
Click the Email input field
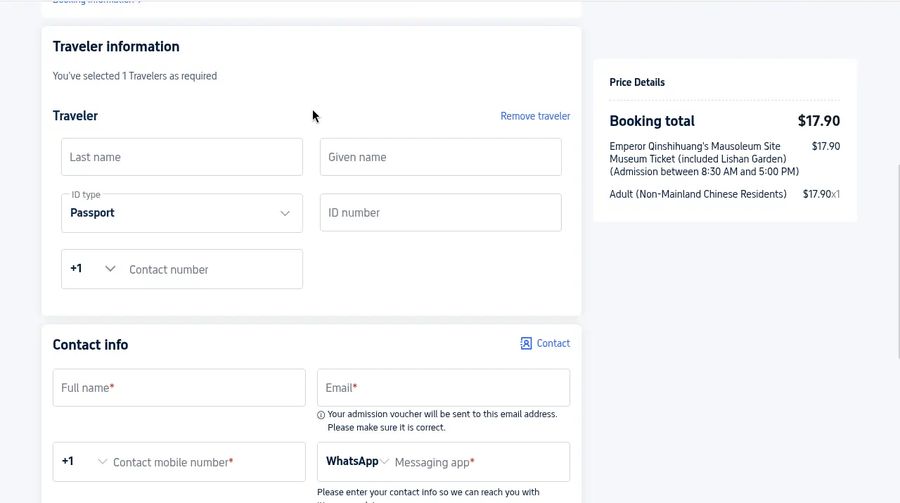pyautogui.click(x=443, y=388)
